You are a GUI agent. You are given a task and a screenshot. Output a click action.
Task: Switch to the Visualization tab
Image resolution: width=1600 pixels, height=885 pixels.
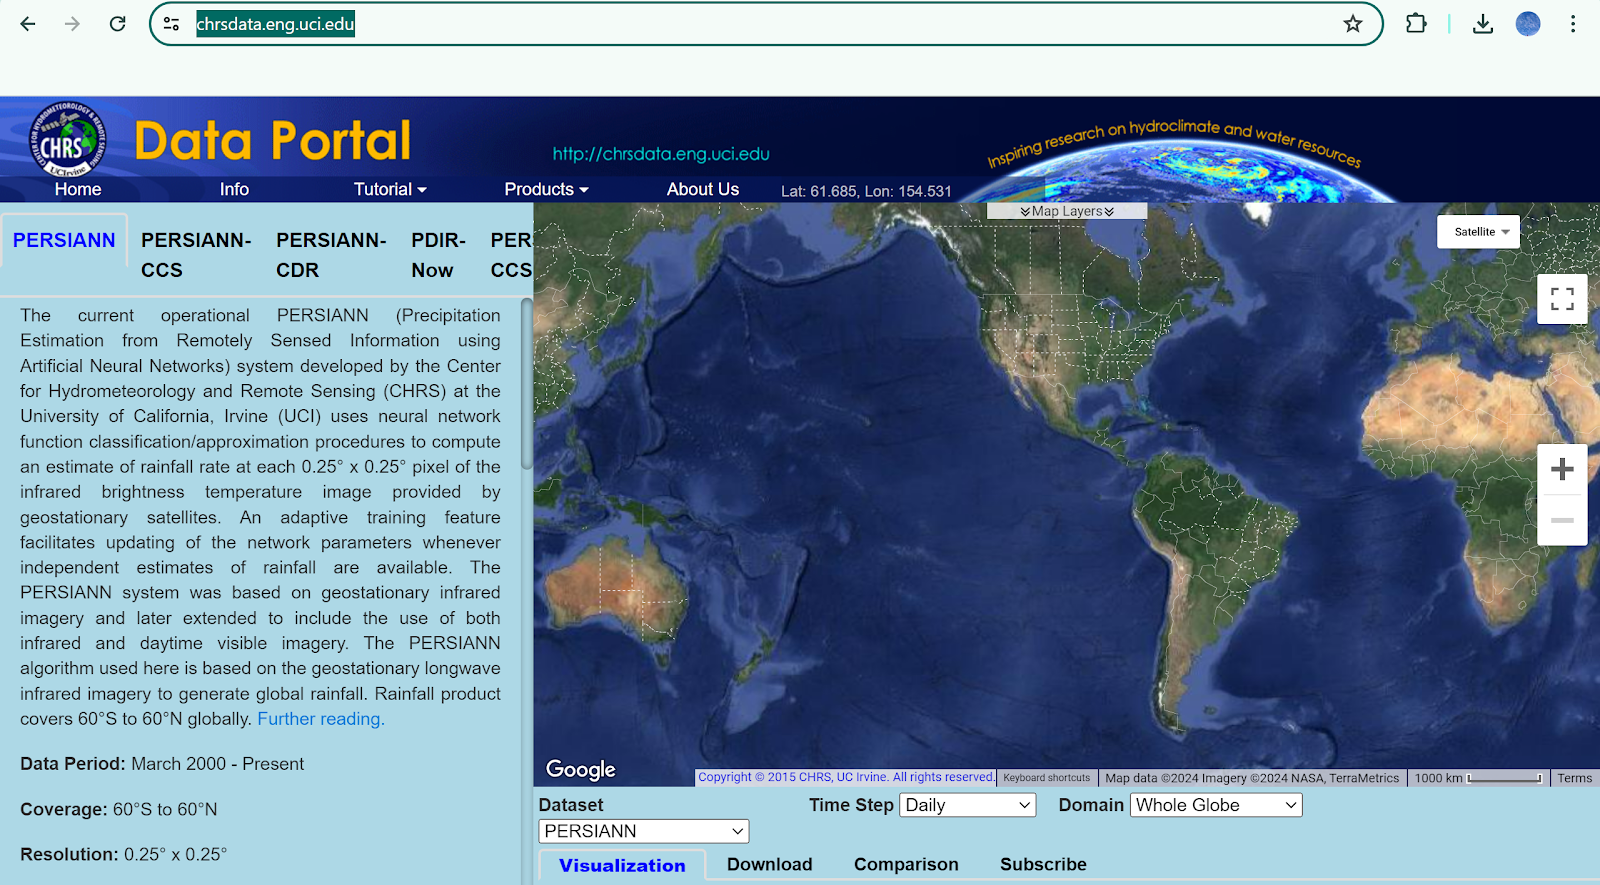click(622, 865)
